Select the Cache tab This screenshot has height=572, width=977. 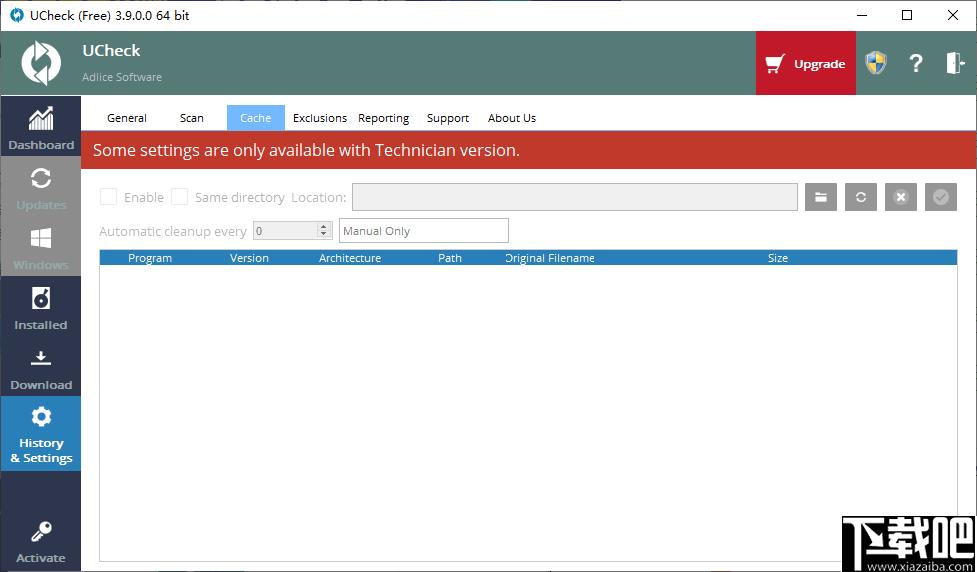click(255, 118)
